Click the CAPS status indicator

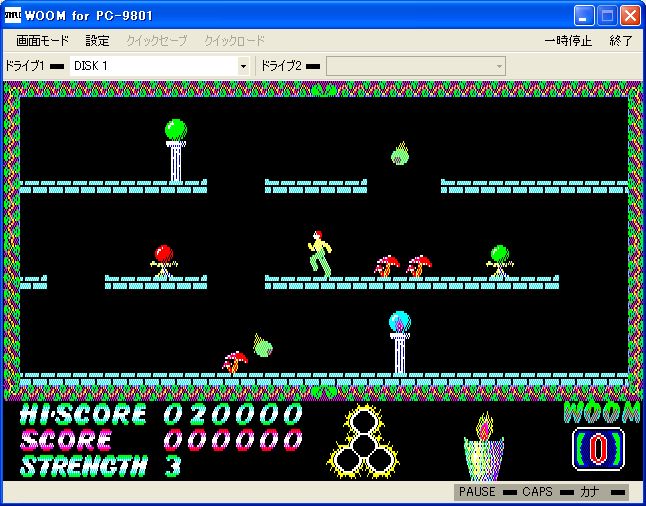pos(547,492)
